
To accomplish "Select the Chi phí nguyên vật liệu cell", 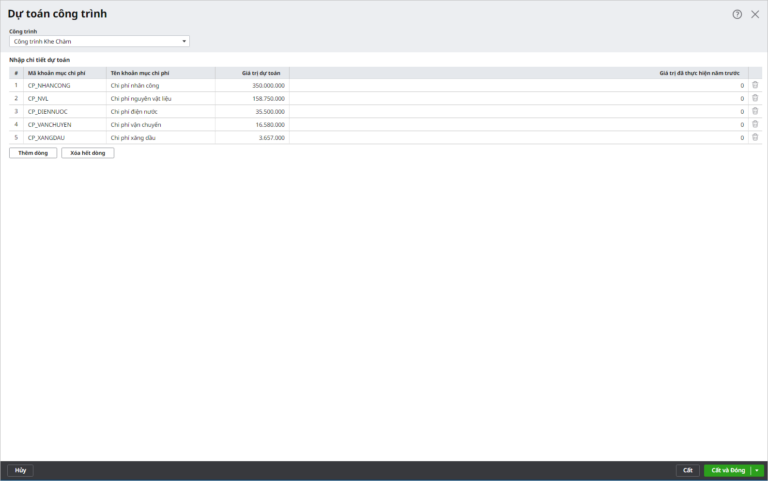I will point(160,99).
